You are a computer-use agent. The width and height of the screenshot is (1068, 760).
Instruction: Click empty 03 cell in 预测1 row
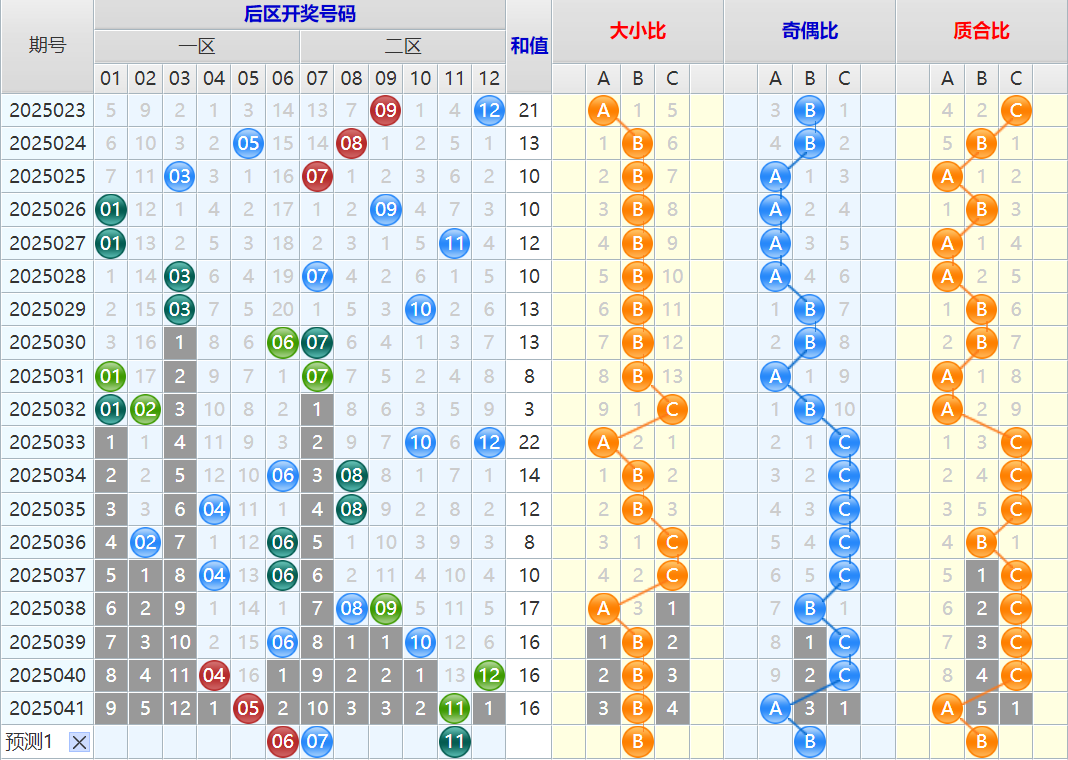point(179,742)
